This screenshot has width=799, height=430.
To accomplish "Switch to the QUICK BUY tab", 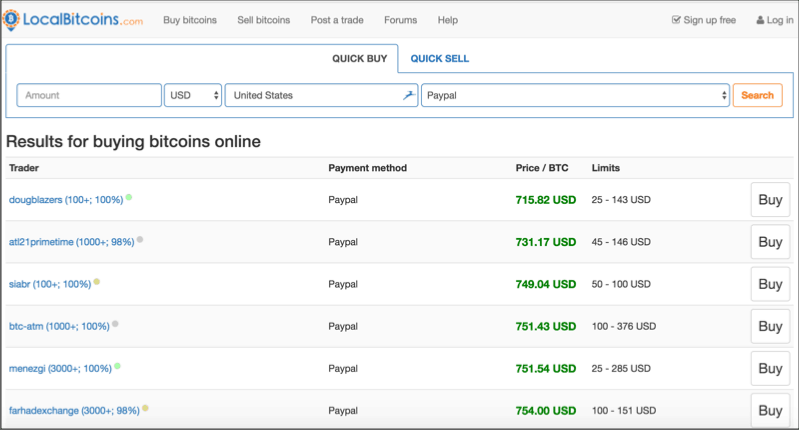I will pyautogui.click(x=359, y=59).
